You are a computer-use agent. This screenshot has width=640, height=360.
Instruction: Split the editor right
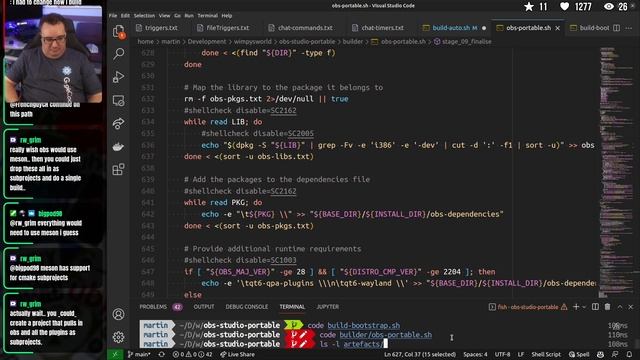point(616,28)
